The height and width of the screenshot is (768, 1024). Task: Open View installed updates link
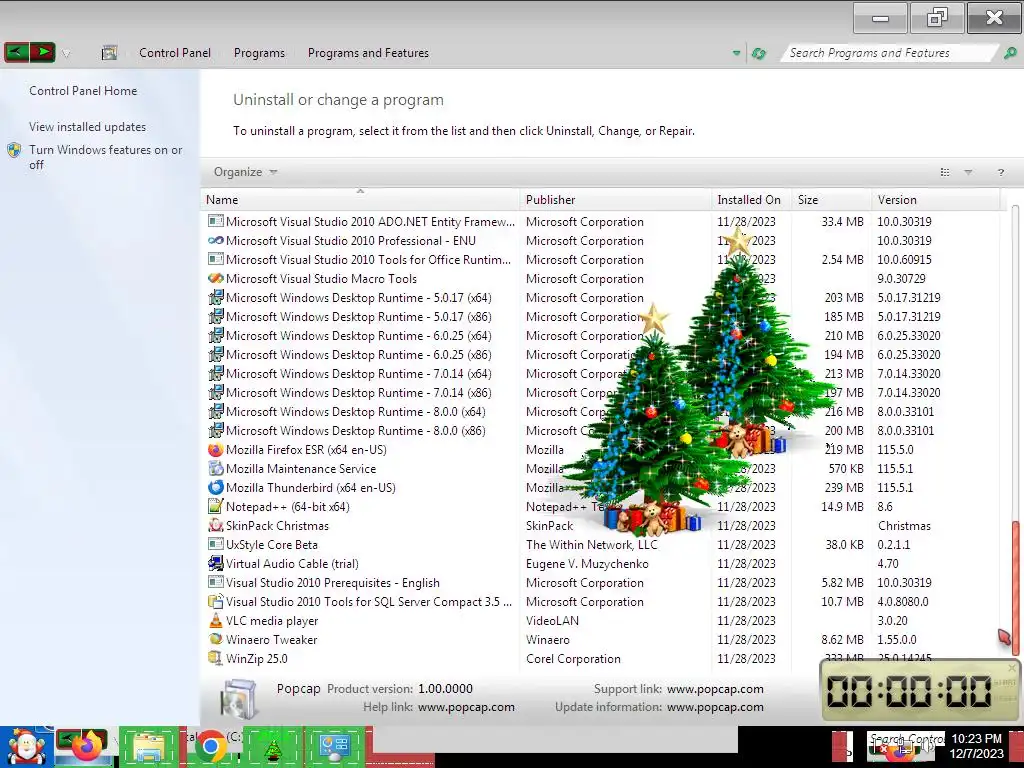[x=87, y=127]
